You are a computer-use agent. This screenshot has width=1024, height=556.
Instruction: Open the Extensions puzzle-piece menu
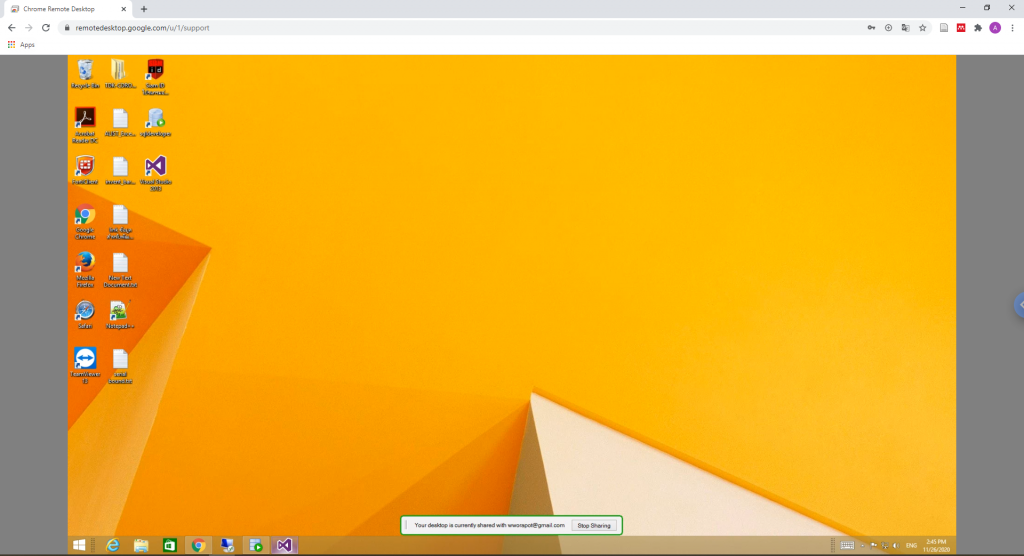pos(978,28)
